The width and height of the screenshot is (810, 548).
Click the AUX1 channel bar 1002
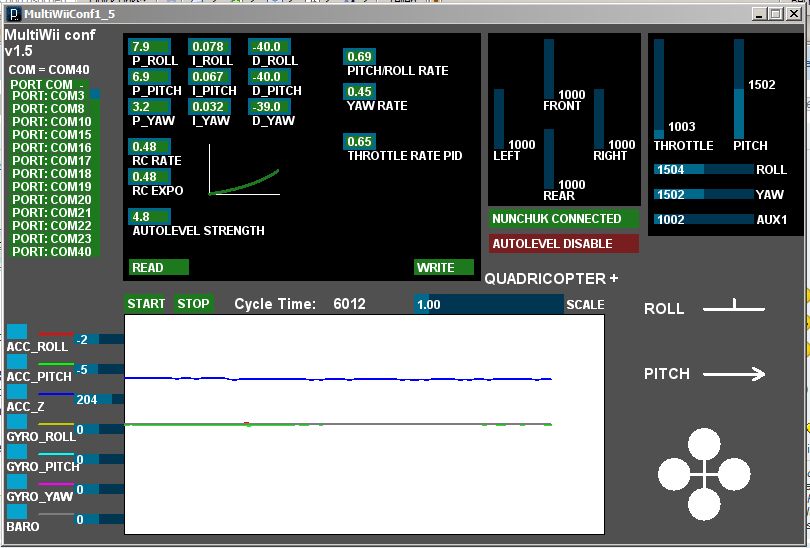point(704,220)
